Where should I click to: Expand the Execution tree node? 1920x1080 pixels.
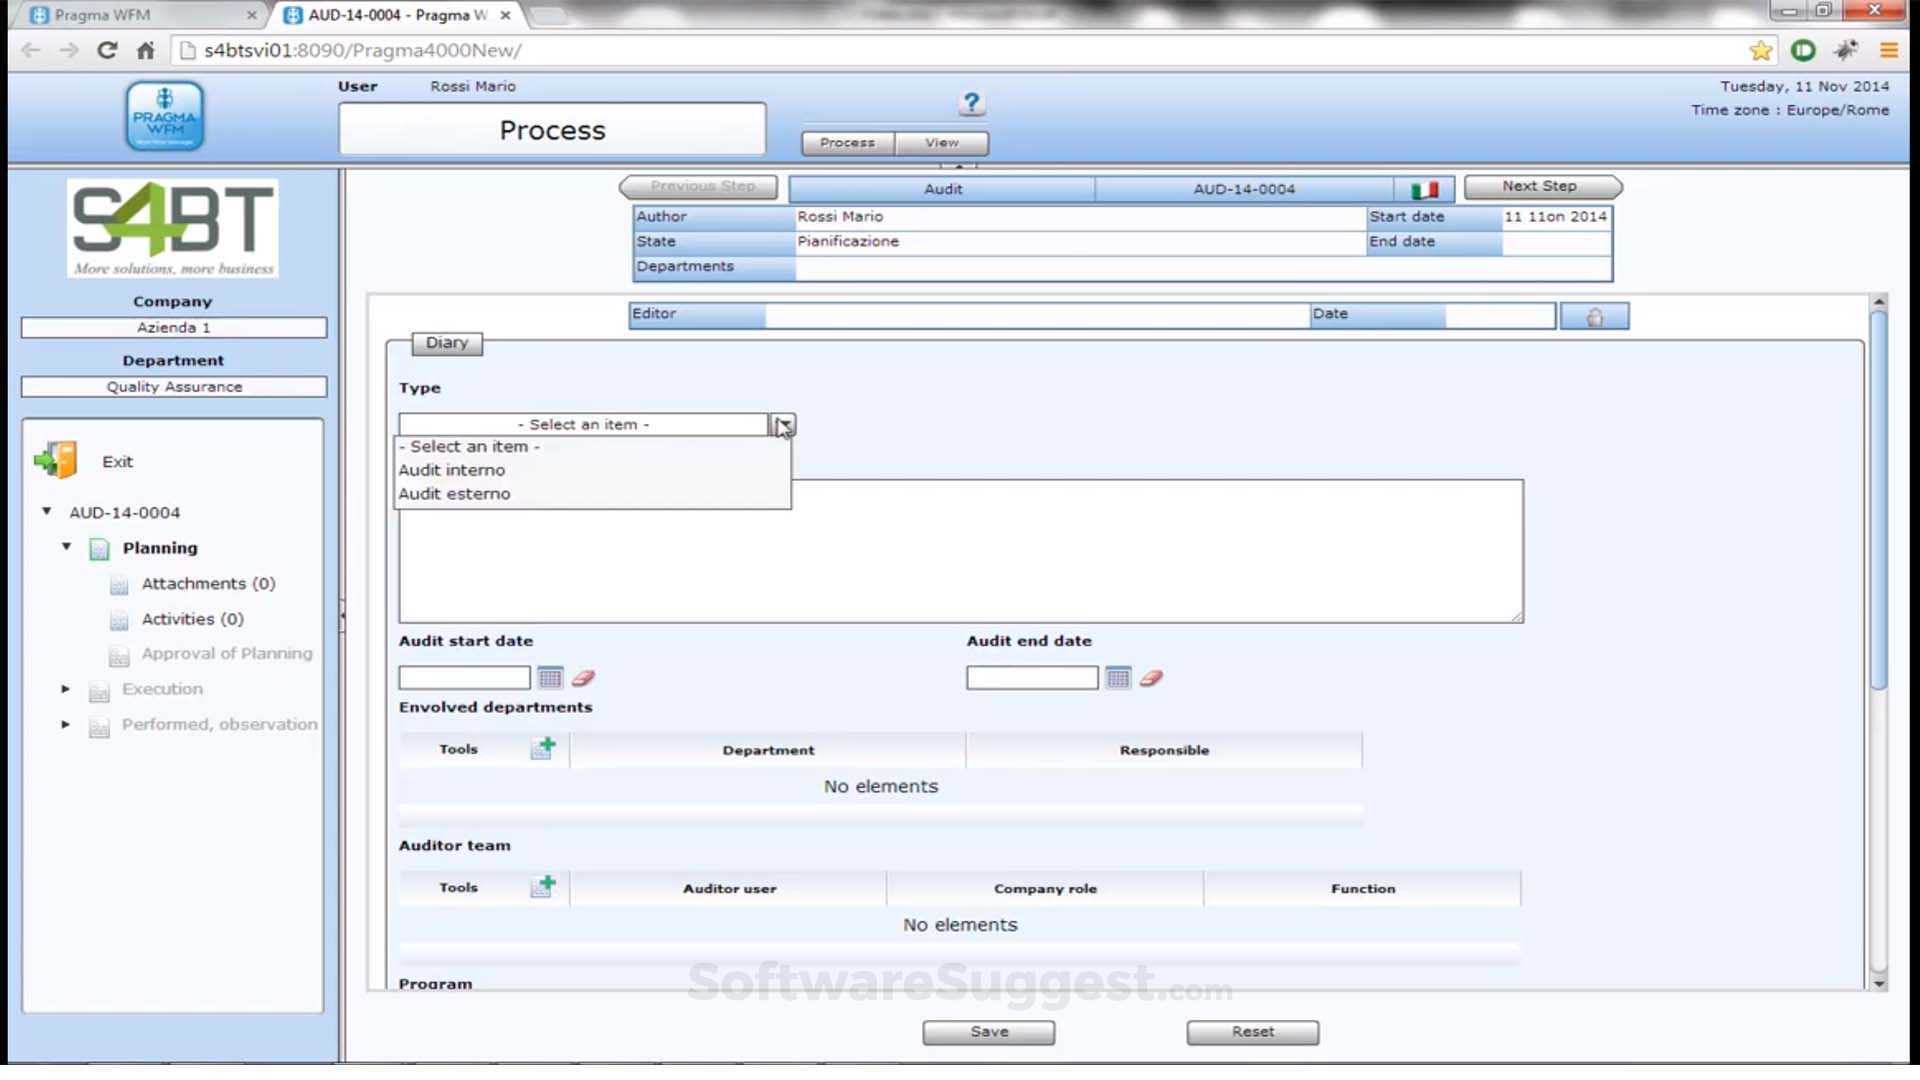point(65,689)
